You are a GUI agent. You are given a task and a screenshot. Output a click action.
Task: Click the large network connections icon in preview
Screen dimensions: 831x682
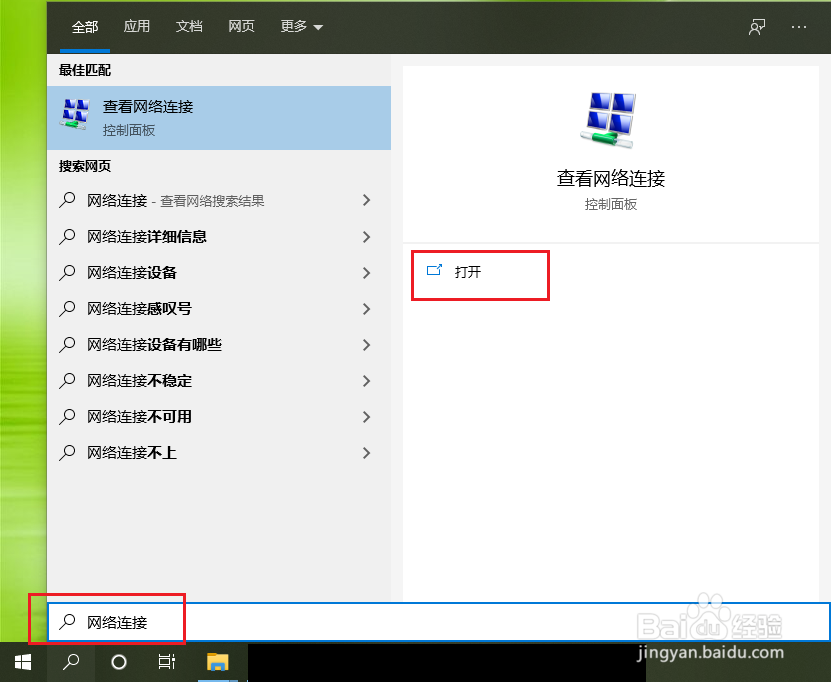tap(610, 118)
